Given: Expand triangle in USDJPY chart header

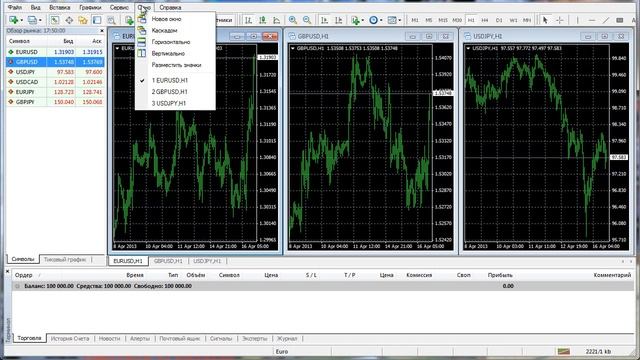Looking at the screenshot, I should (x=468, y=48).
